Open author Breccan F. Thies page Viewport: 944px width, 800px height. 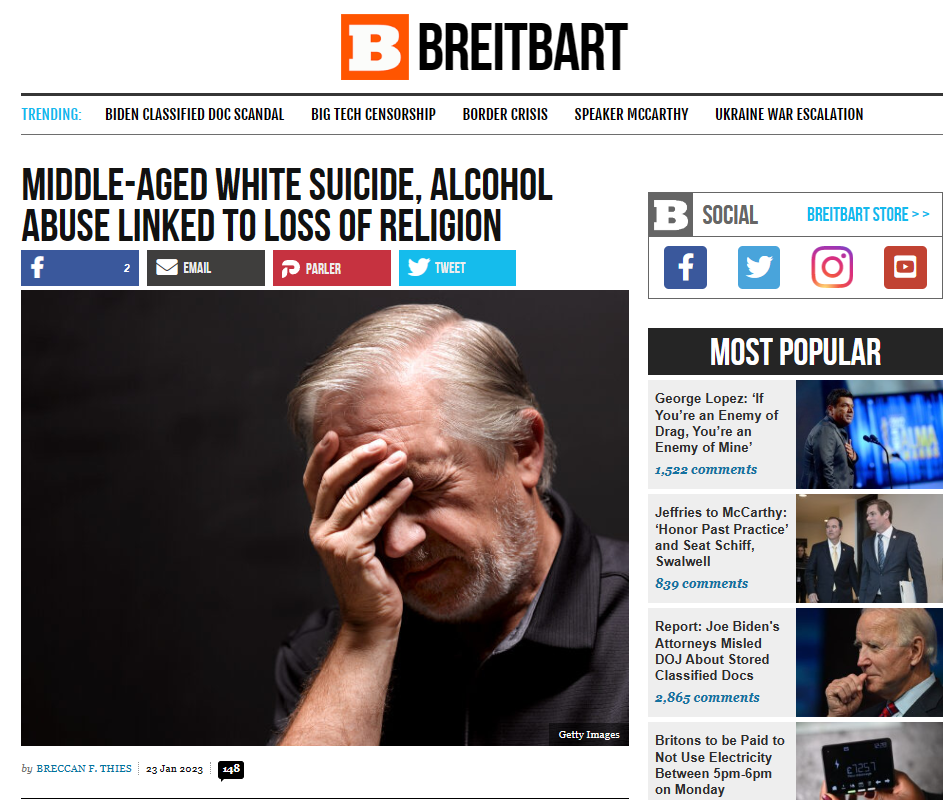pos(84,769)
